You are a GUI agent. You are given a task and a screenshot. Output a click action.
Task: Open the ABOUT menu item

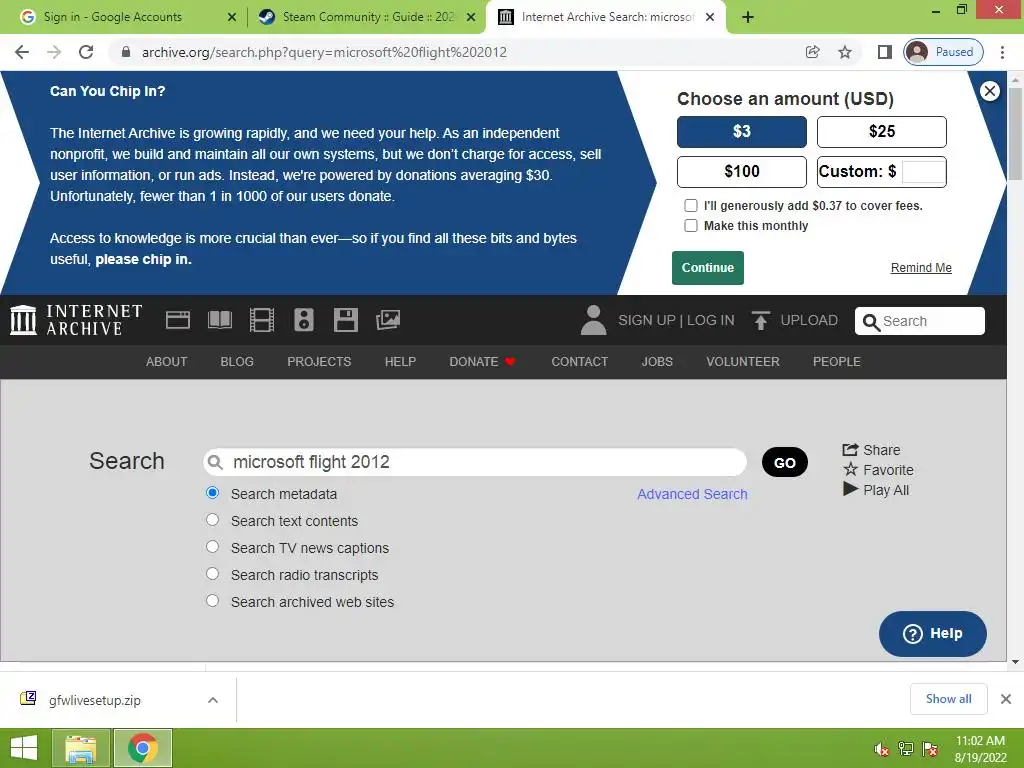pos(167,362)
